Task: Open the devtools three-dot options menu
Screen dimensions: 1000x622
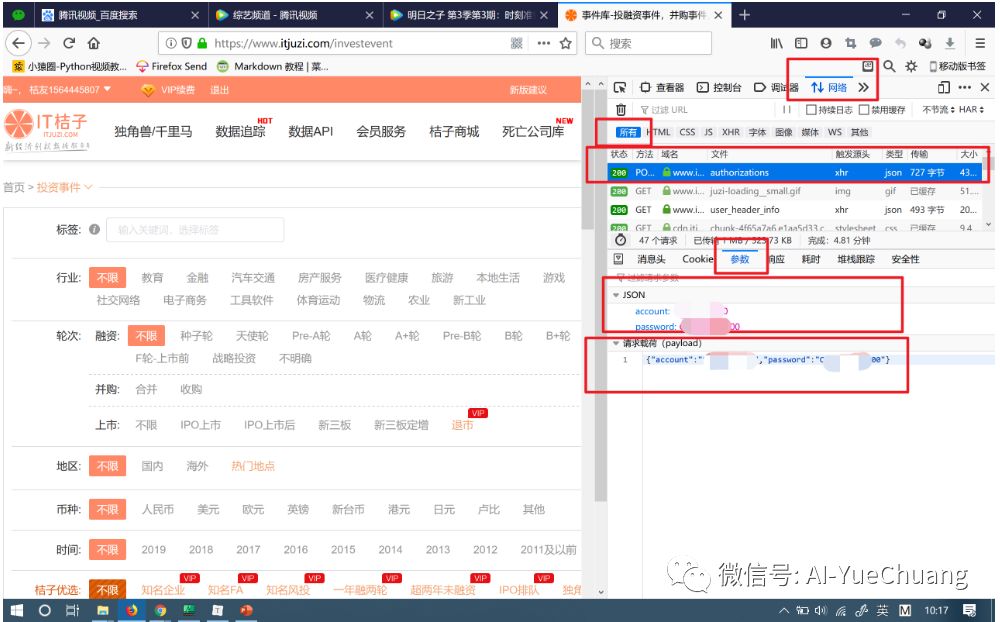Action: tap(964, 87)
